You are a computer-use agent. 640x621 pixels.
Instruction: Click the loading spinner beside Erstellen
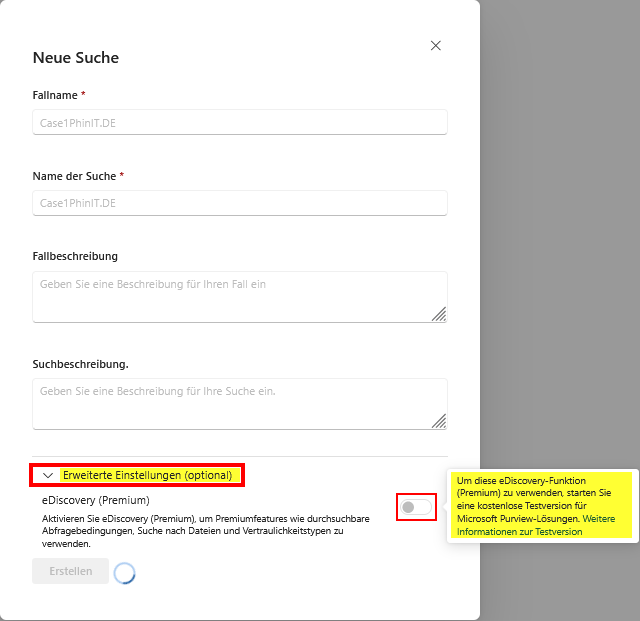[x=124, y=573]
